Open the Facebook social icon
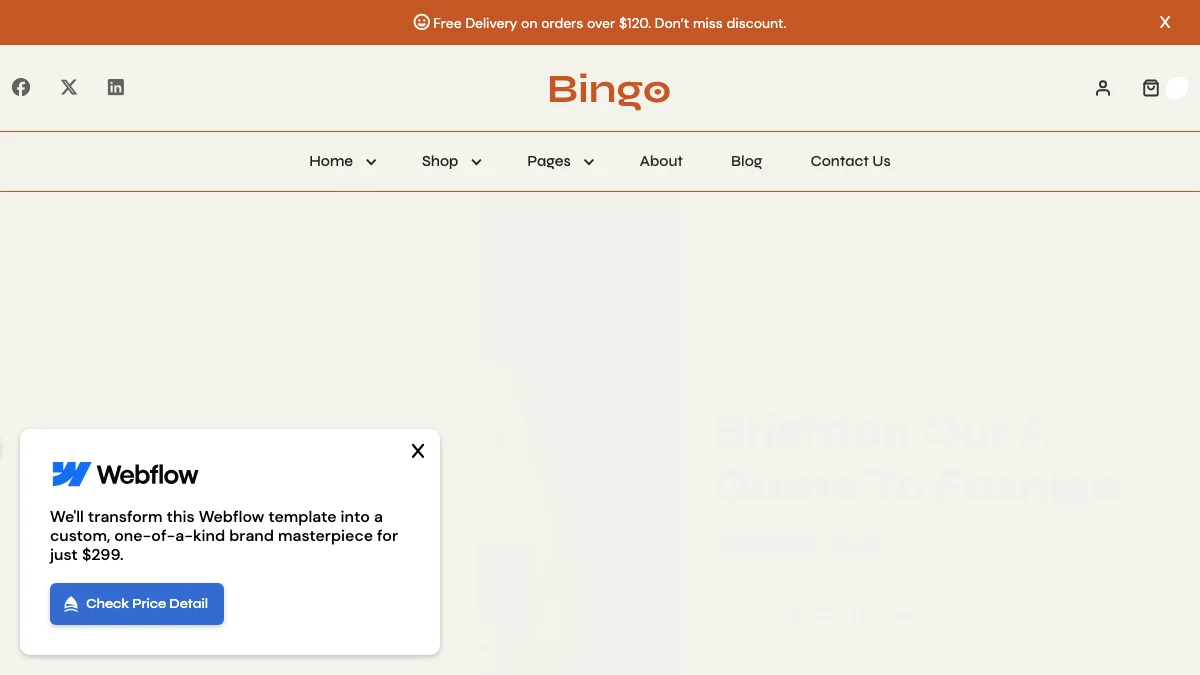1200x675 pixels. click(x=21, y=87)
